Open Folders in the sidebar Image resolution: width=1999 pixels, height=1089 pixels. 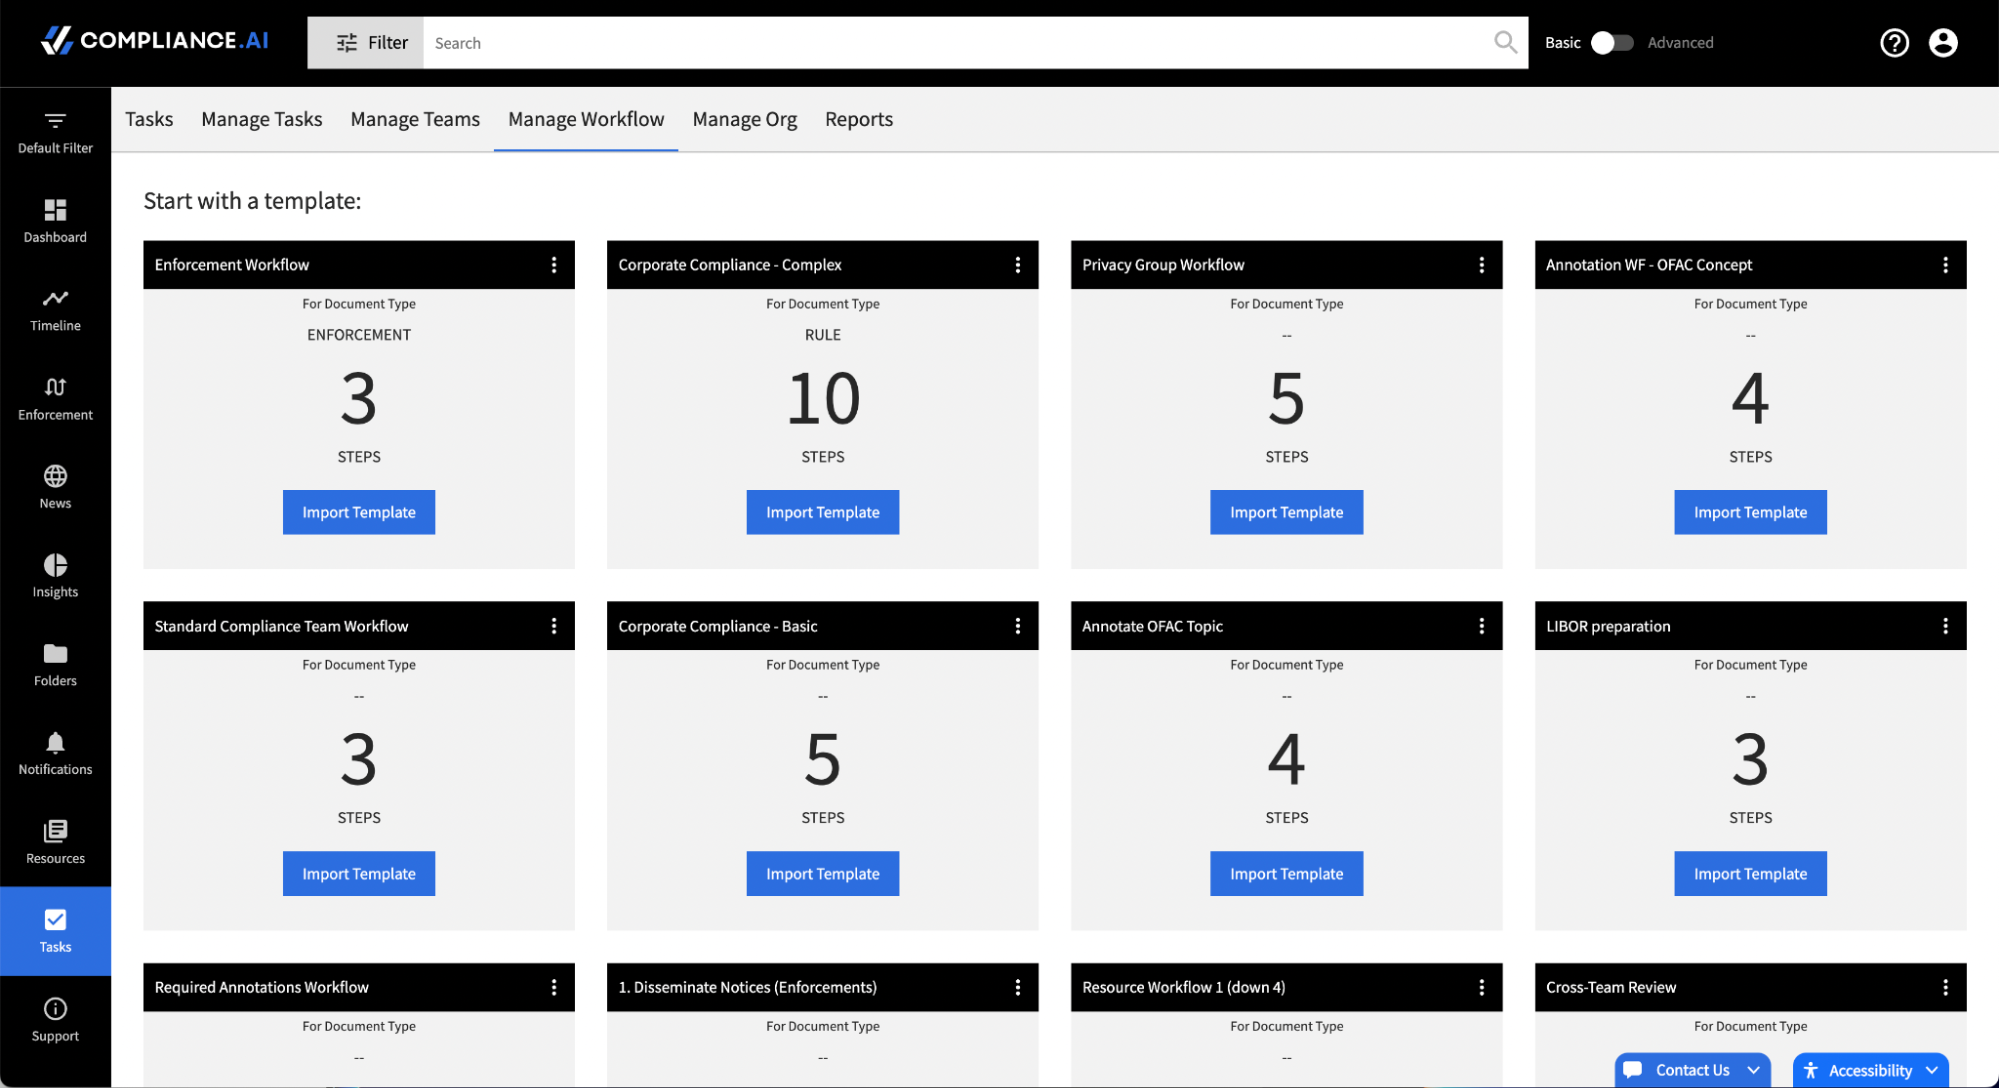pos(55,665)
